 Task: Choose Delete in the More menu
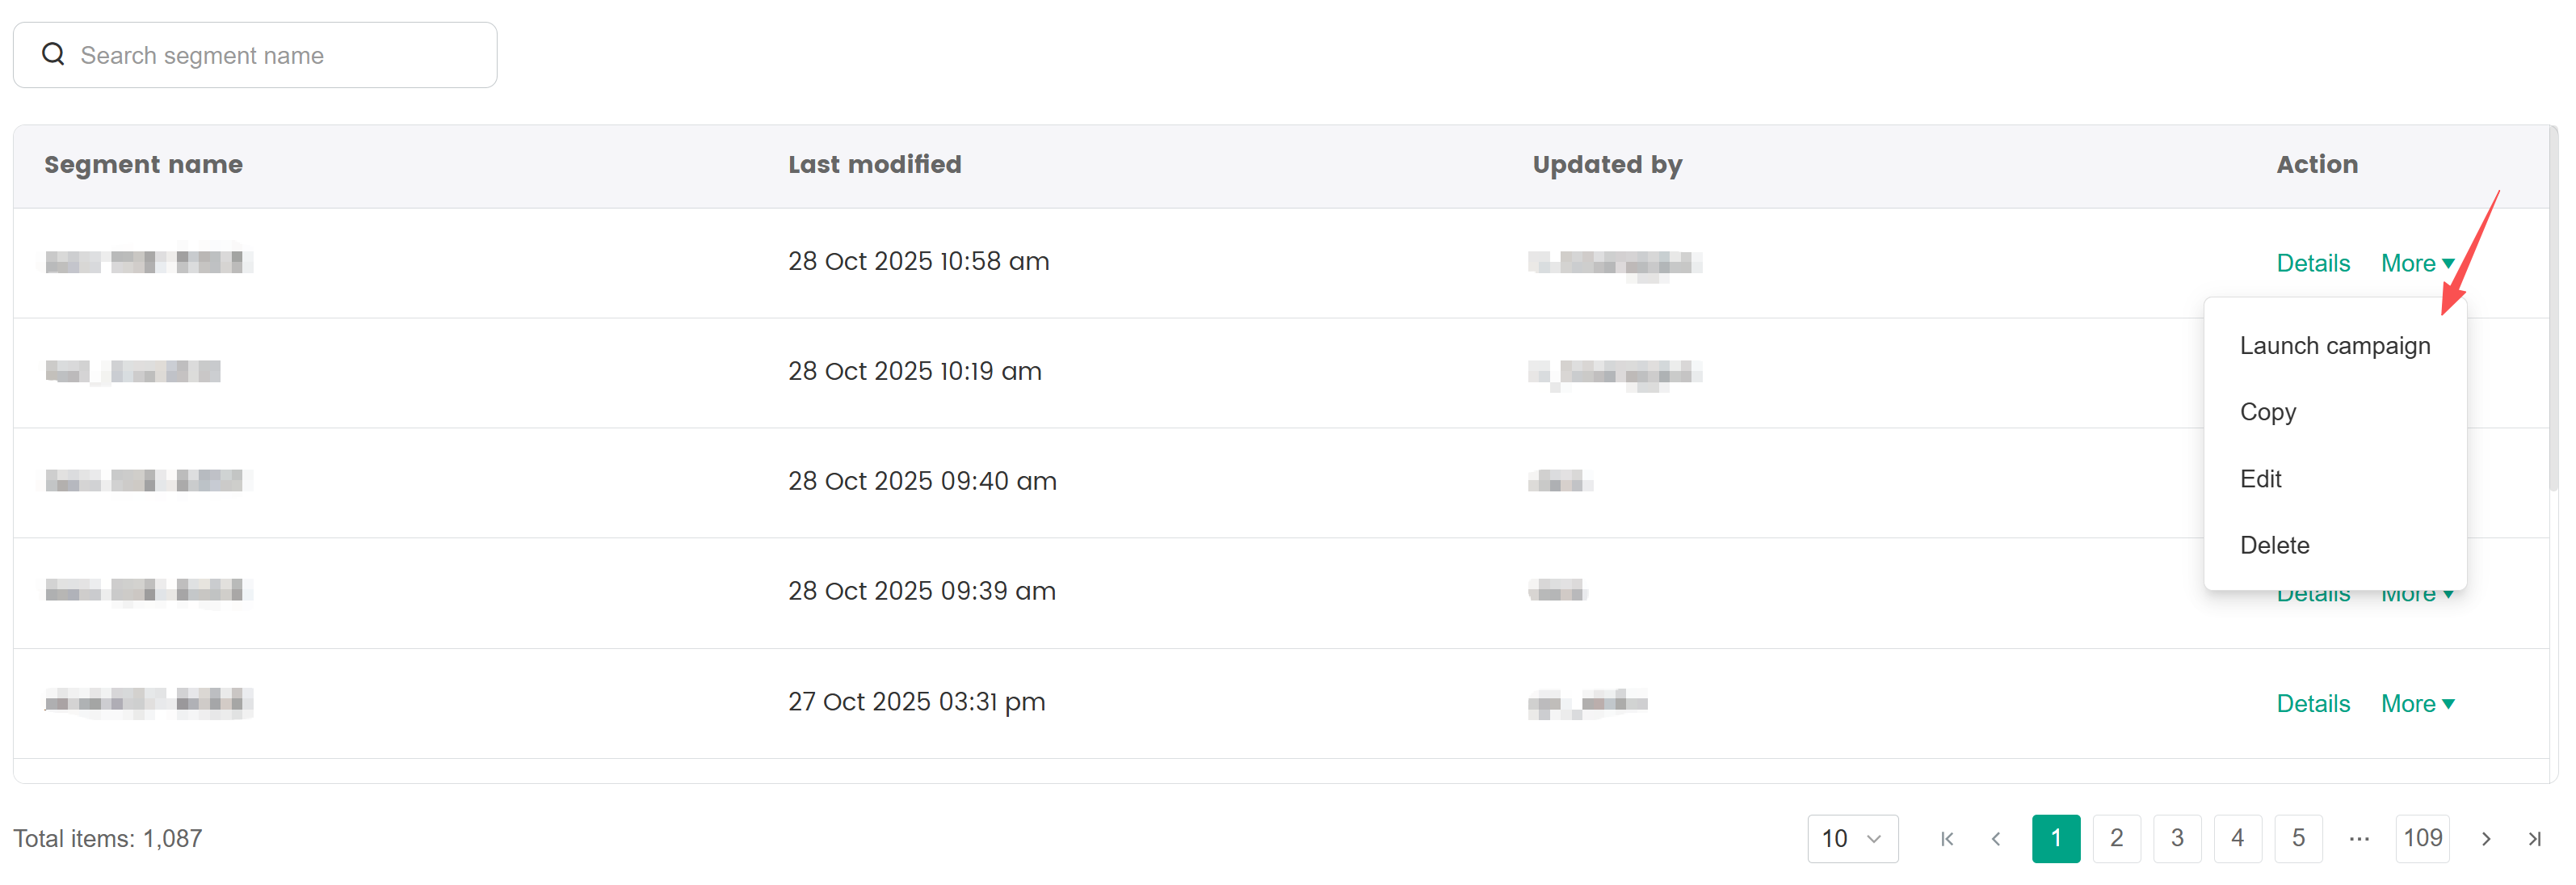click(2274, 545)
